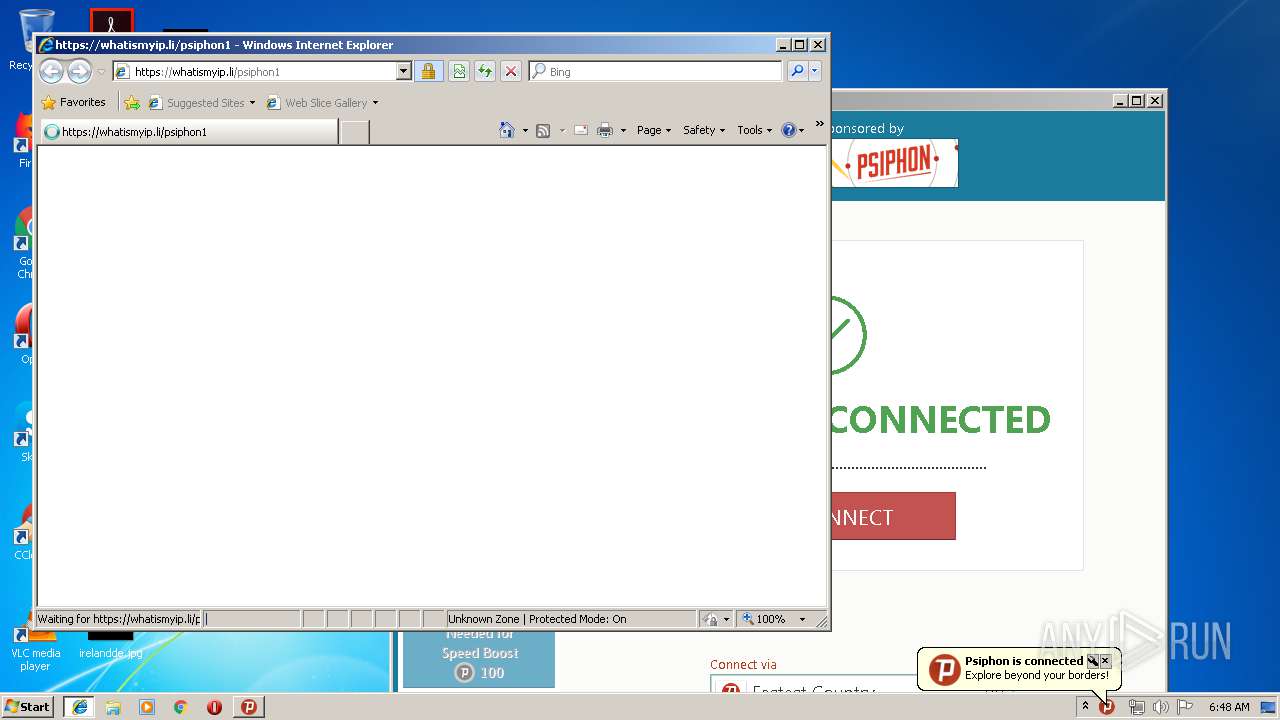
Task: Open search provider dropdown arrow
Action: pyautogui.click(x=815, y=71)
